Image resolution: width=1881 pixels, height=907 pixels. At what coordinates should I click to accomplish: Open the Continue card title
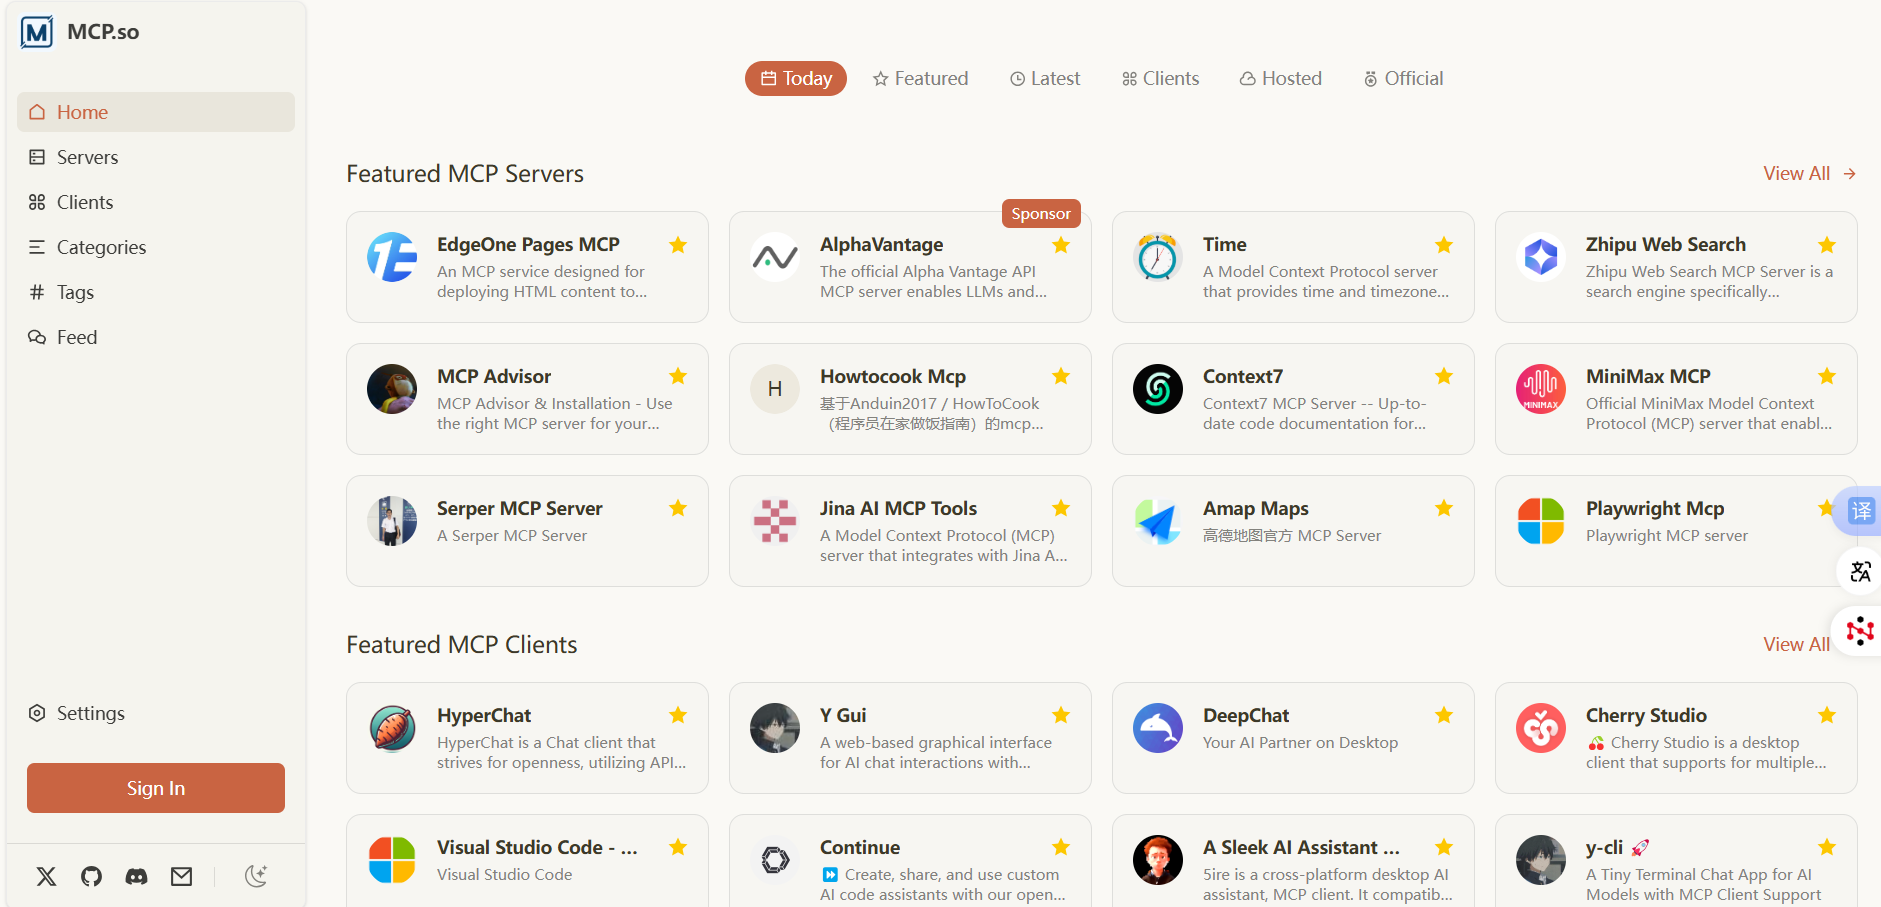pyautogui.click(x=860, y=848)
